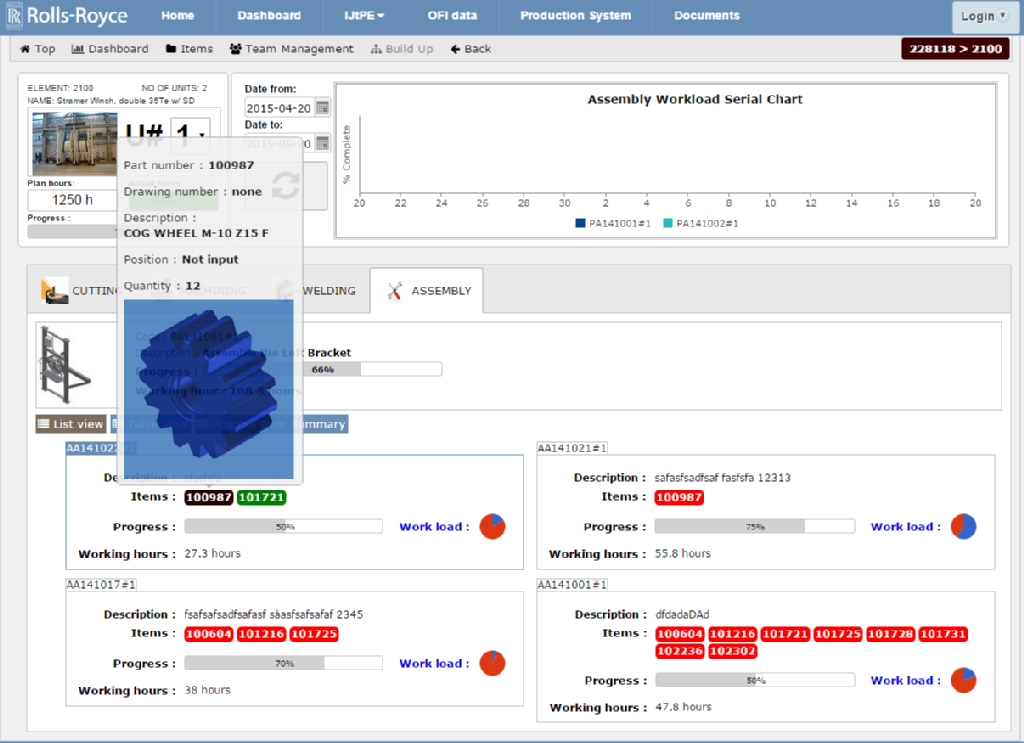The width and height of the screenshot is (1024, 743).
Task: Click work load pie chart in AA141017#1
Action: pos(492,663)
